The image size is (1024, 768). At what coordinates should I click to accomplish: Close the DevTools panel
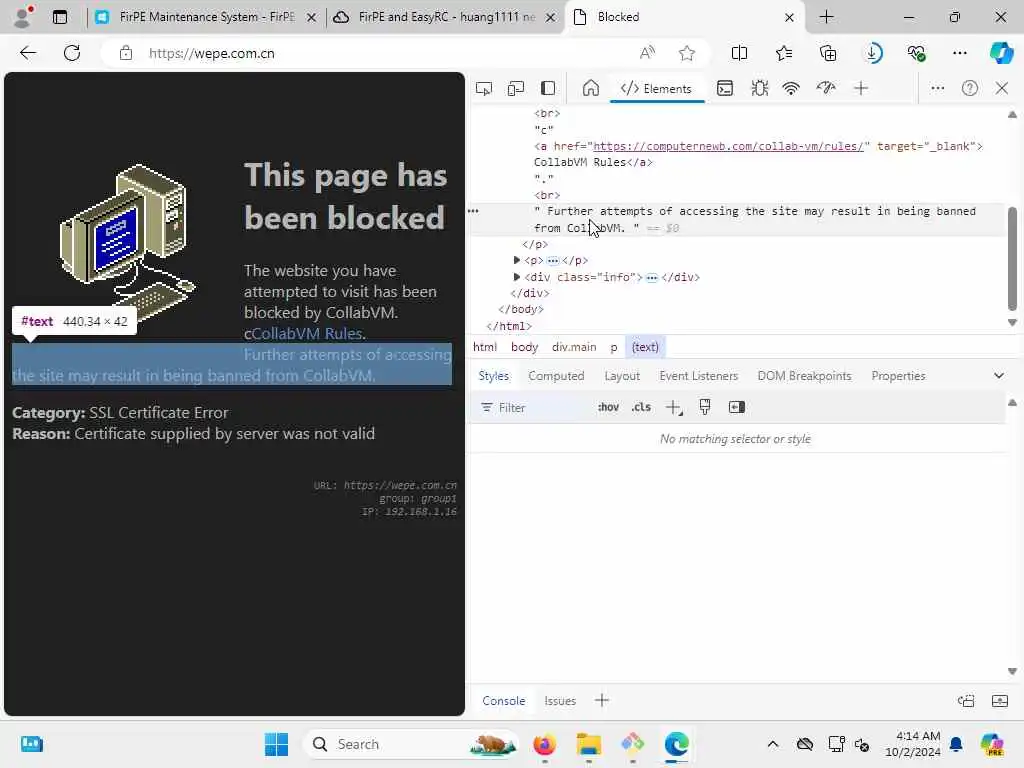point(1002,88)
